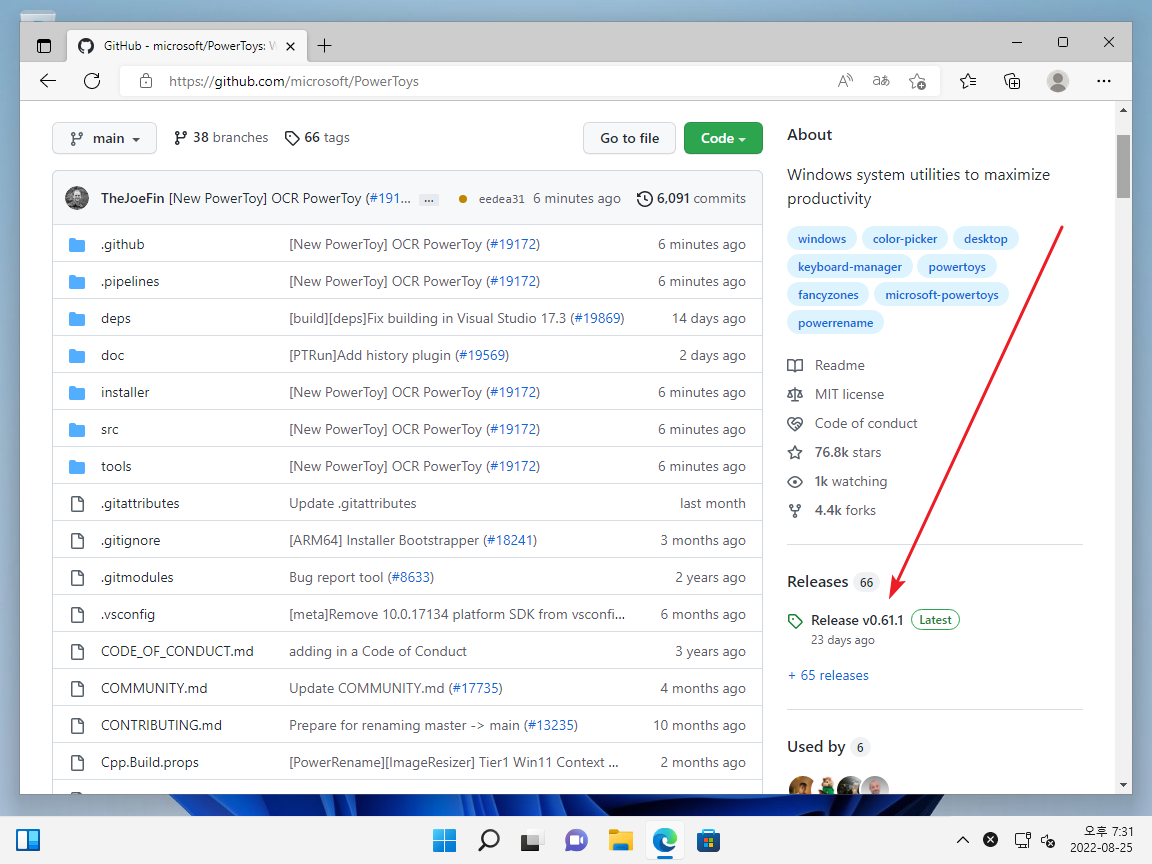This screenshot has width=1152, height=864.
Task: Click the browser back arrow
Action: tap(48, 81)
